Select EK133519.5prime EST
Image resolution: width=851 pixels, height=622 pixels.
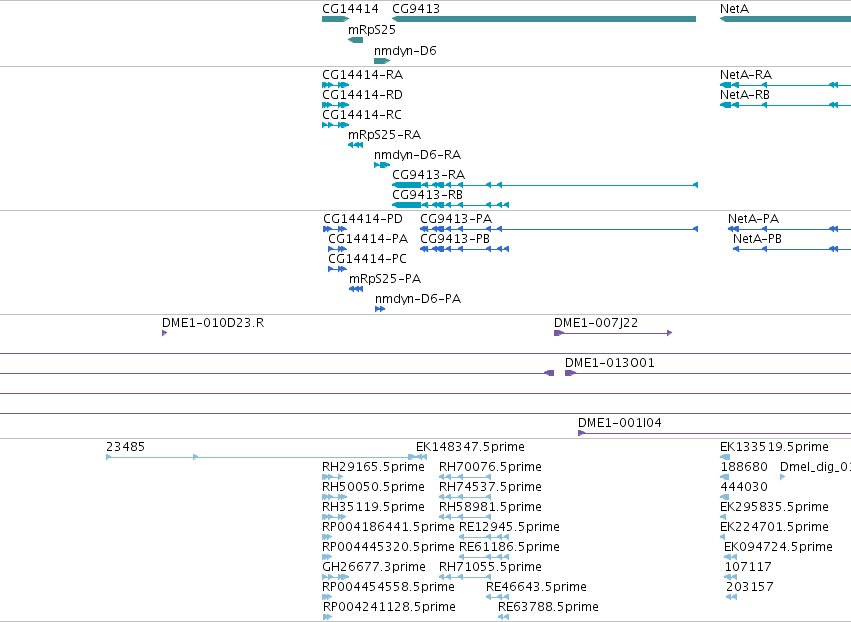coord(774,447)
